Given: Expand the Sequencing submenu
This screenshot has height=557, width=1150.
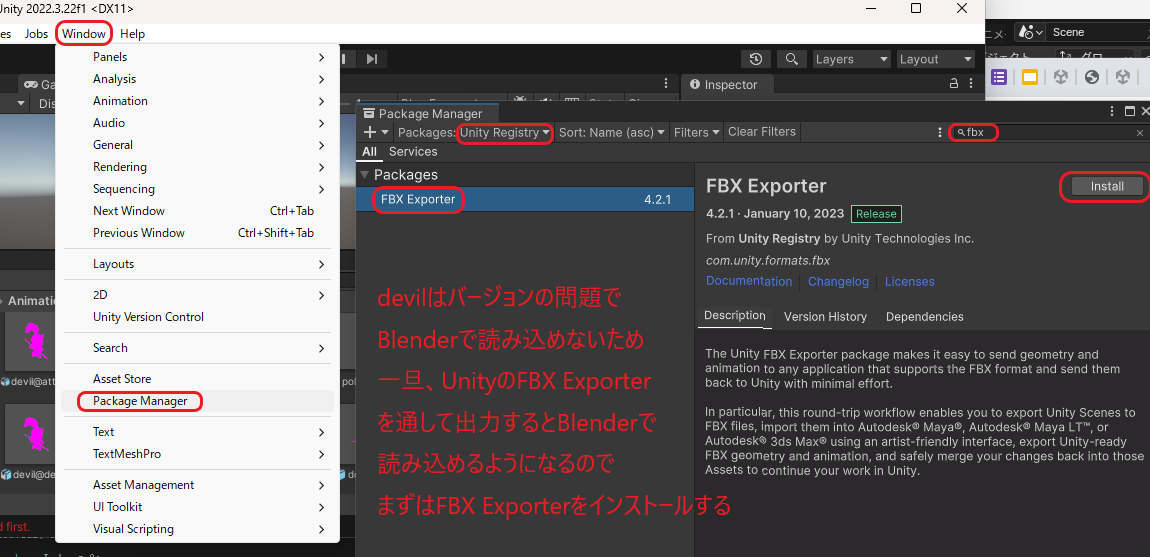Looking at the screenshot, I should [198, 189].
